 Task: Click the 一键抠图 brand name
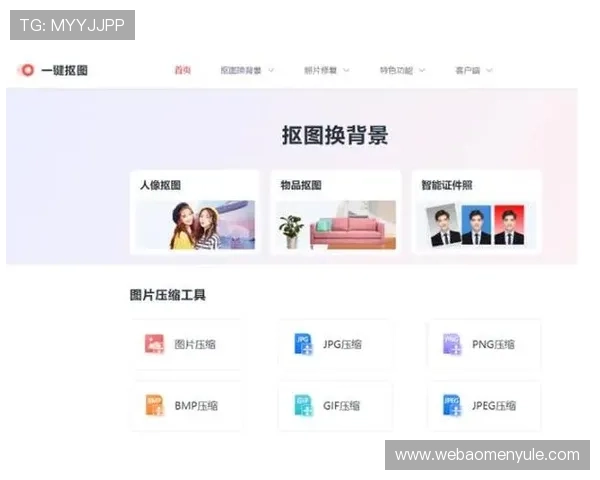[65, 70]
